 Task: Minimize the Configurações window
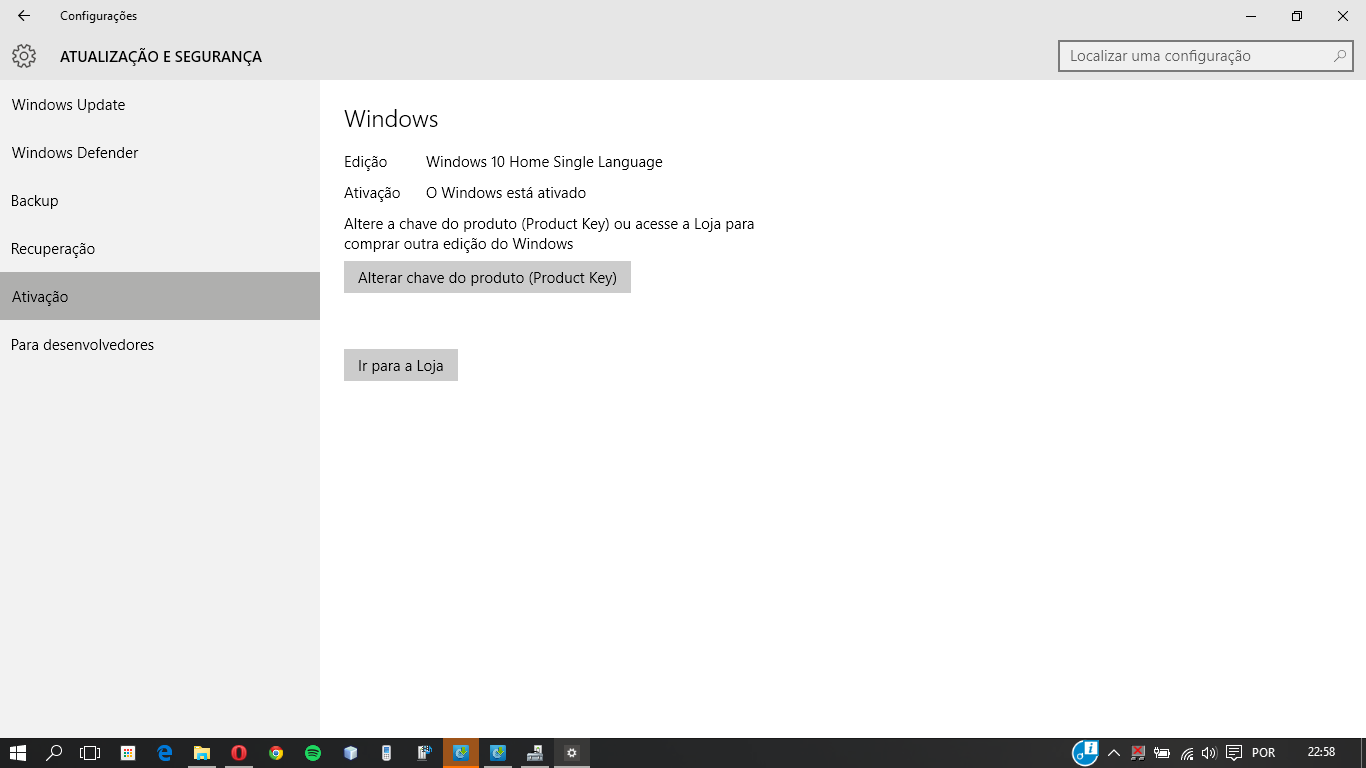[x=1251, y=16]
